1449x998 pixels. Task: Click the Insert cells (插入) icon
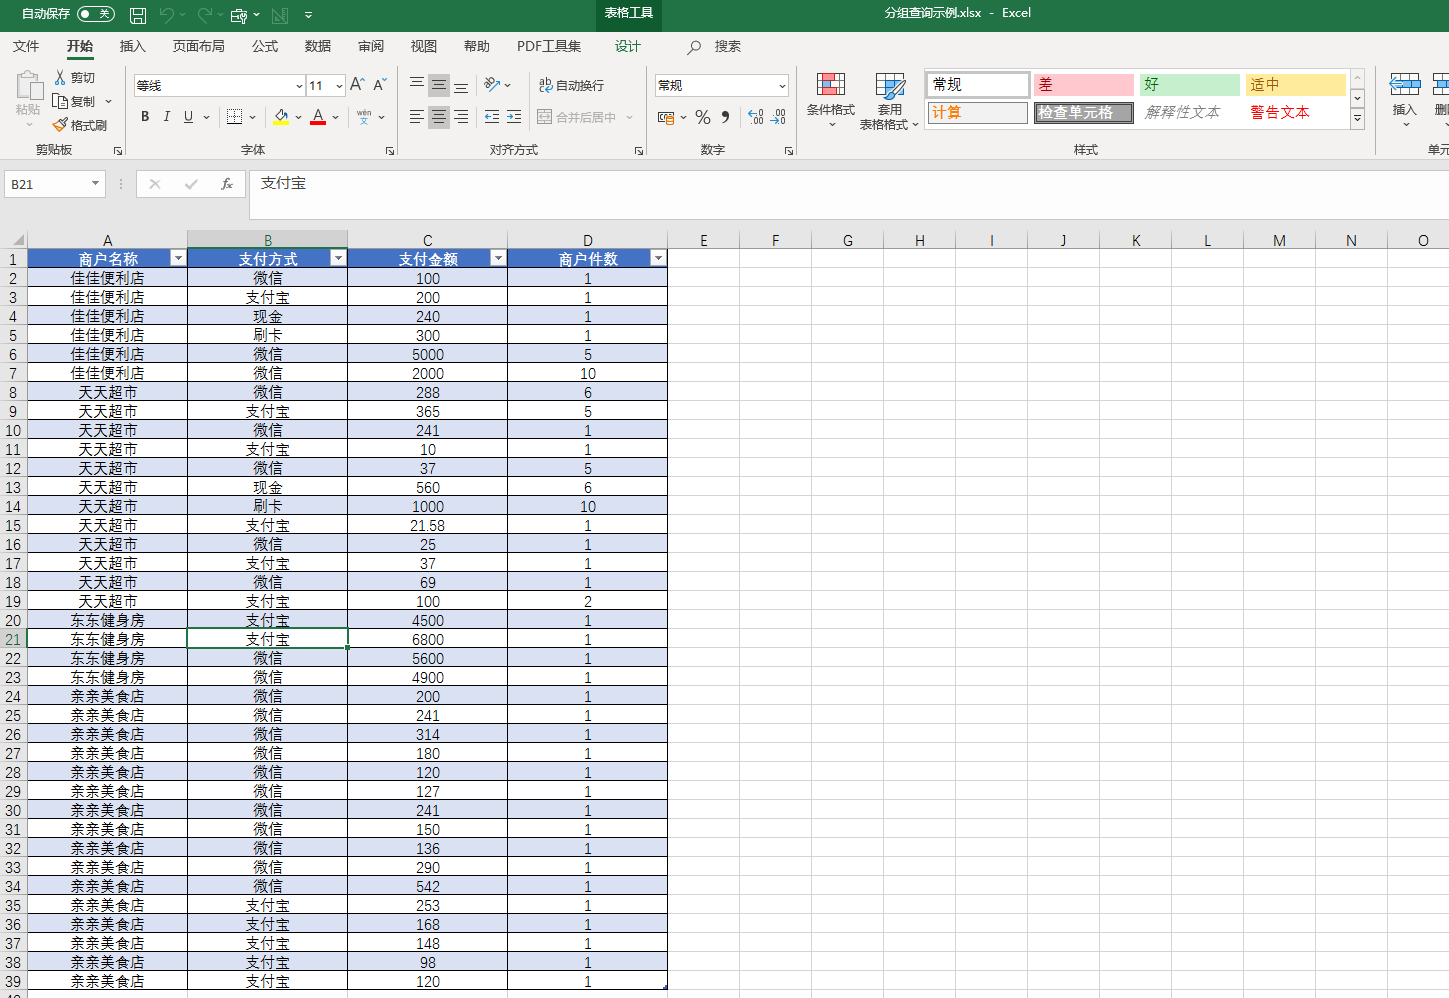(x=1404, y=98)
